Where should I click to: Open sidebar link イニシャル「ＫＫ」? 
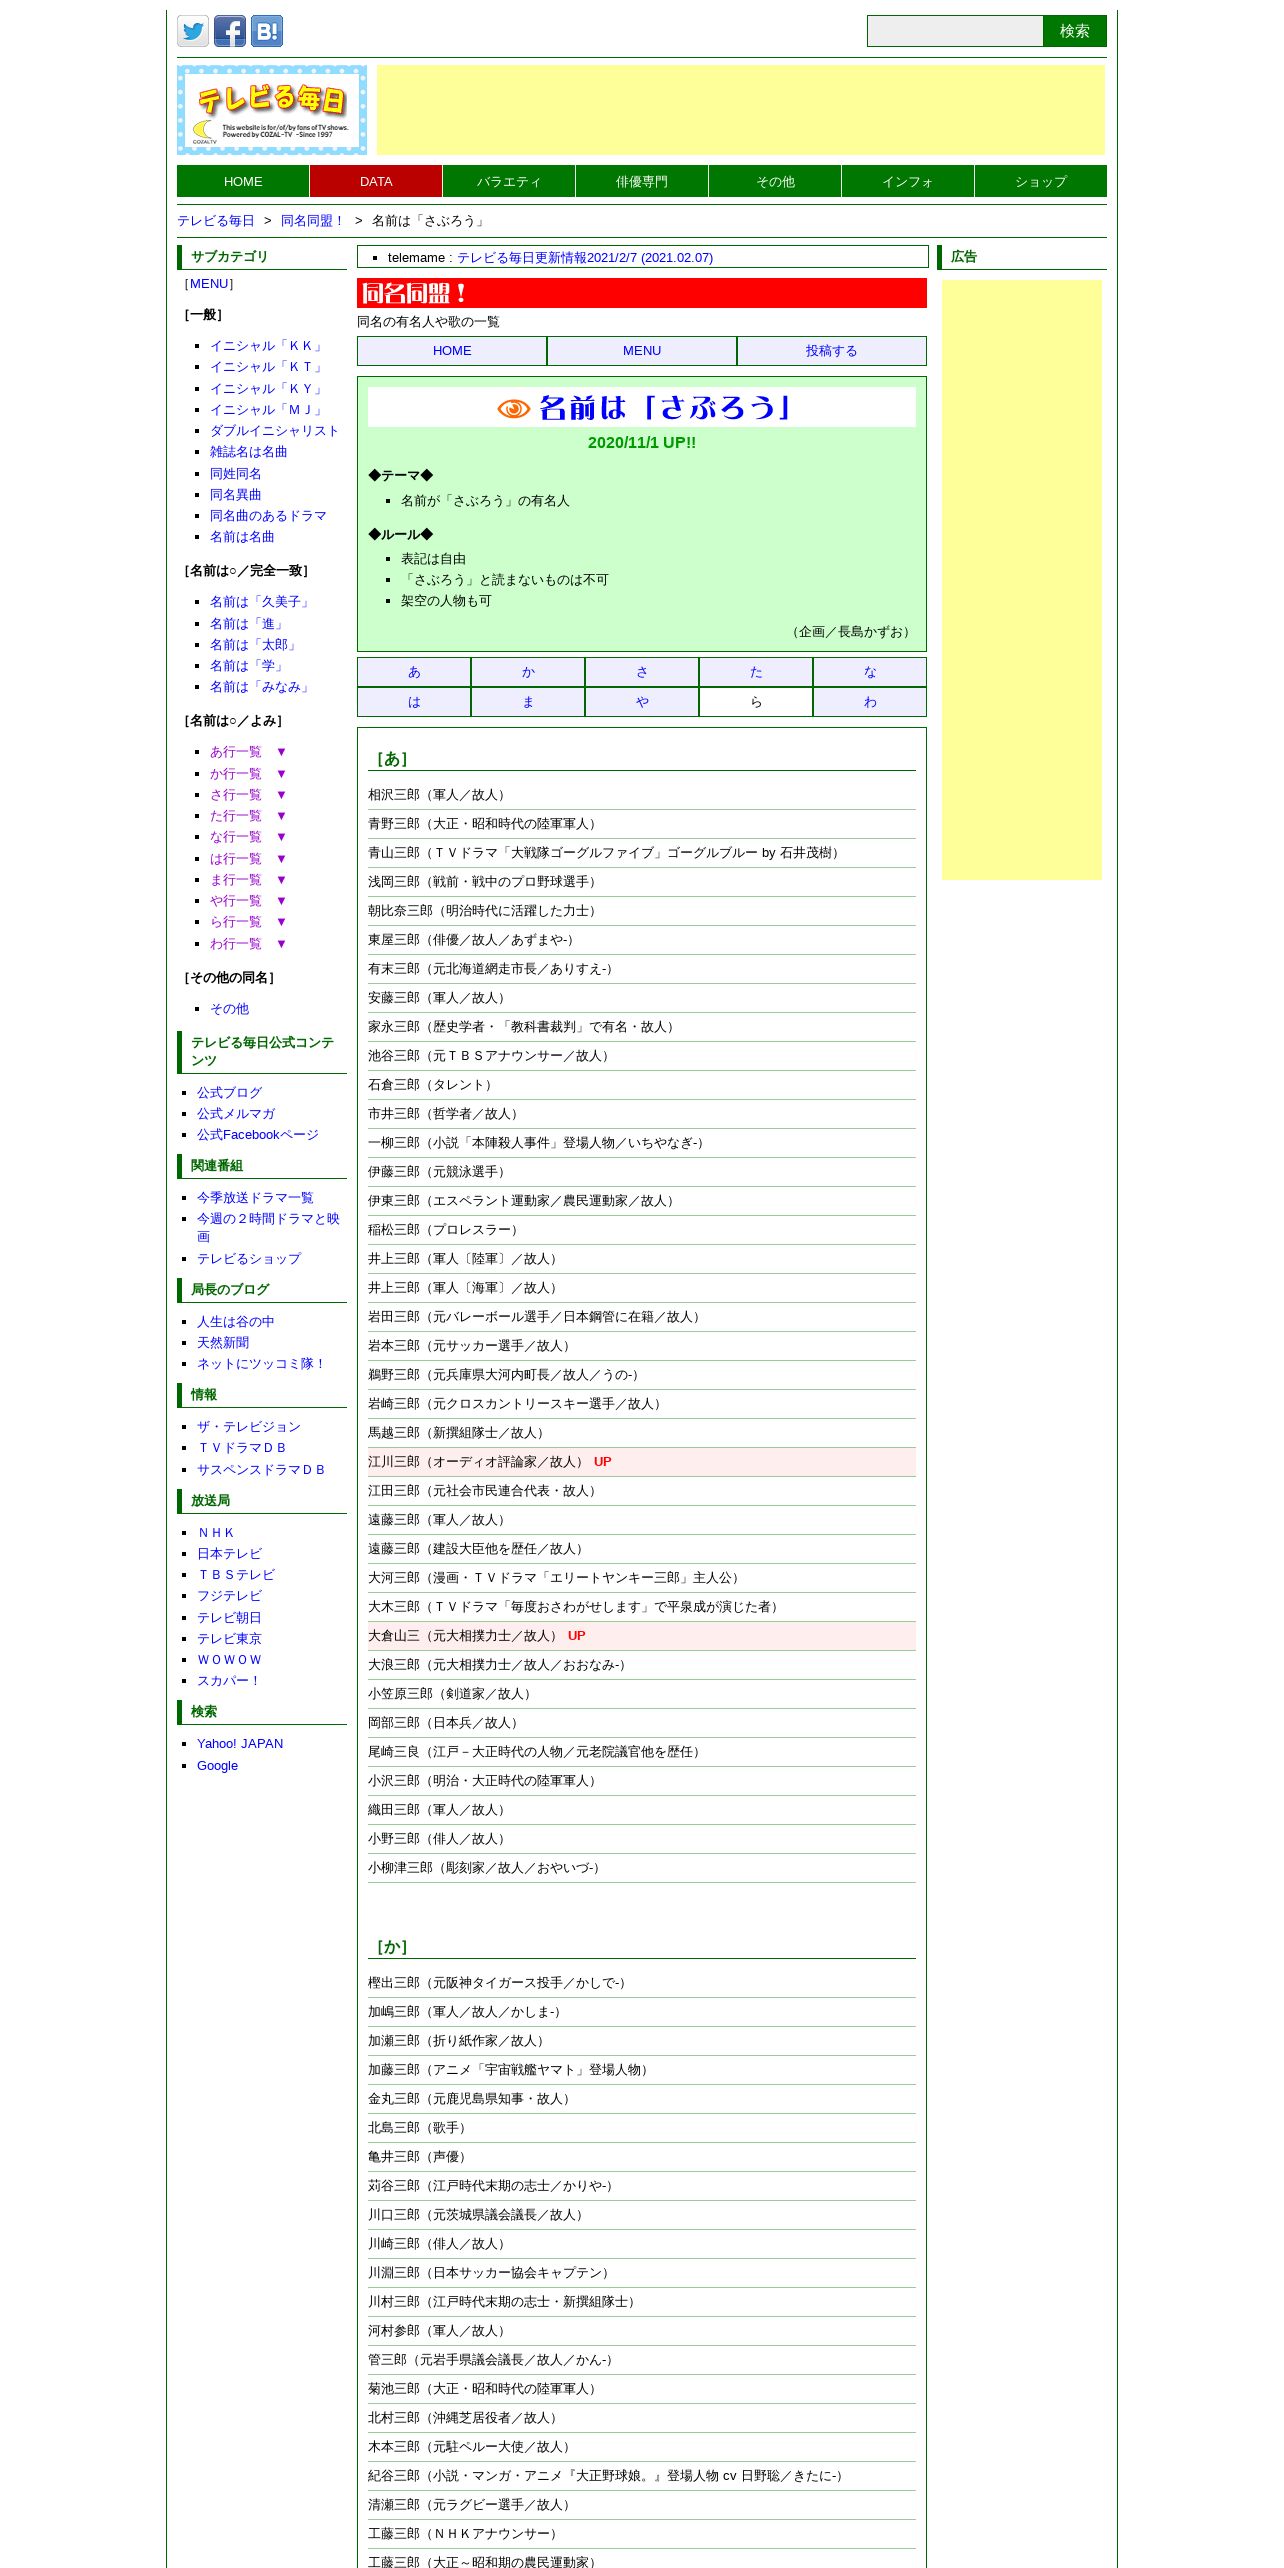(x=268, y=346)
